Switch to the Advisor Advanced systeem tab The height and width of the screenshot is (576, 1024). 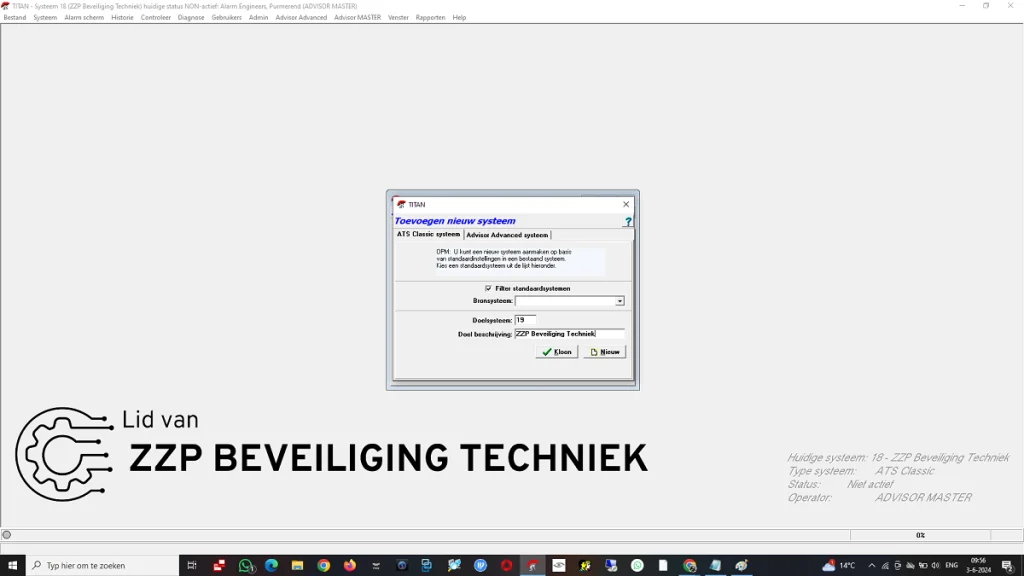507,235
